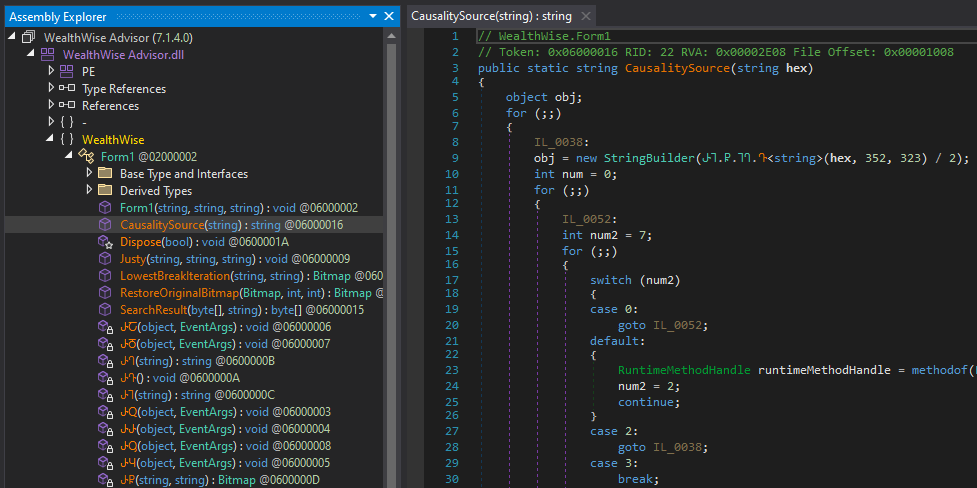977x488 pixels.
Task: Click the Type References node icon
Action: click(x=67, y=89)
